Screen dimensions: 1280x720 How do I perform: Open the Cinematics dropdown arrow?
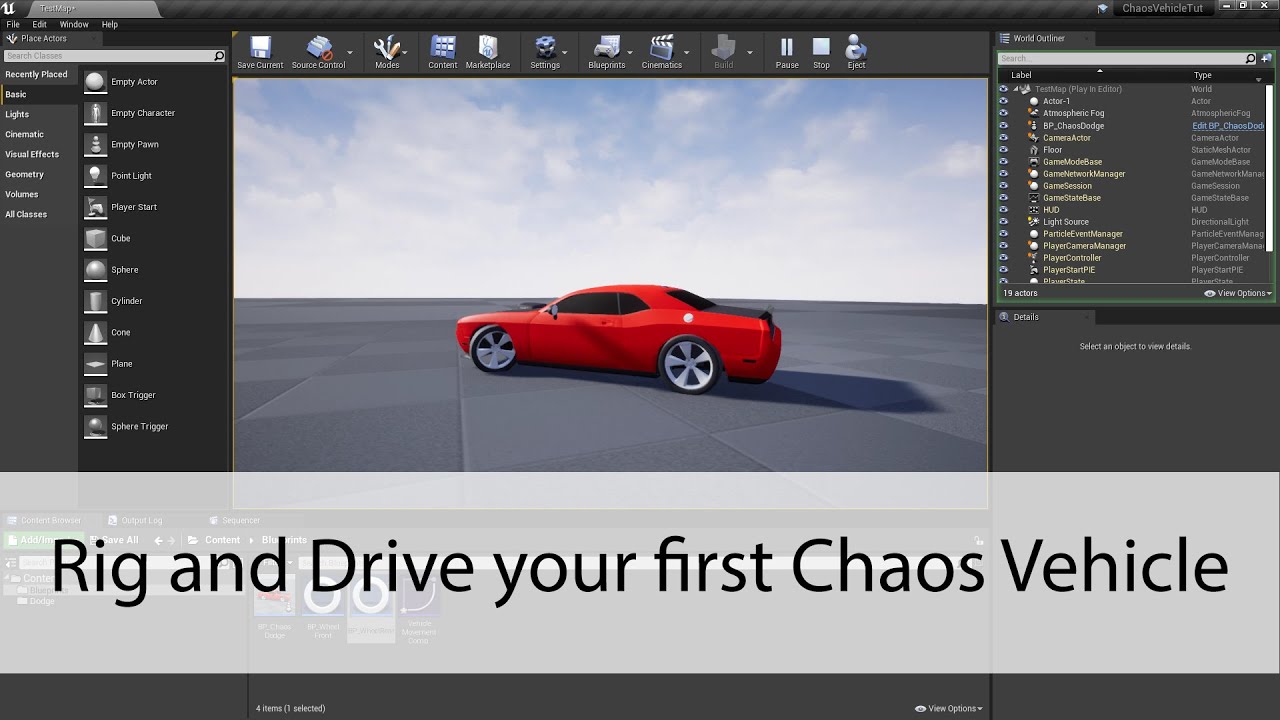tap(687, 53)
